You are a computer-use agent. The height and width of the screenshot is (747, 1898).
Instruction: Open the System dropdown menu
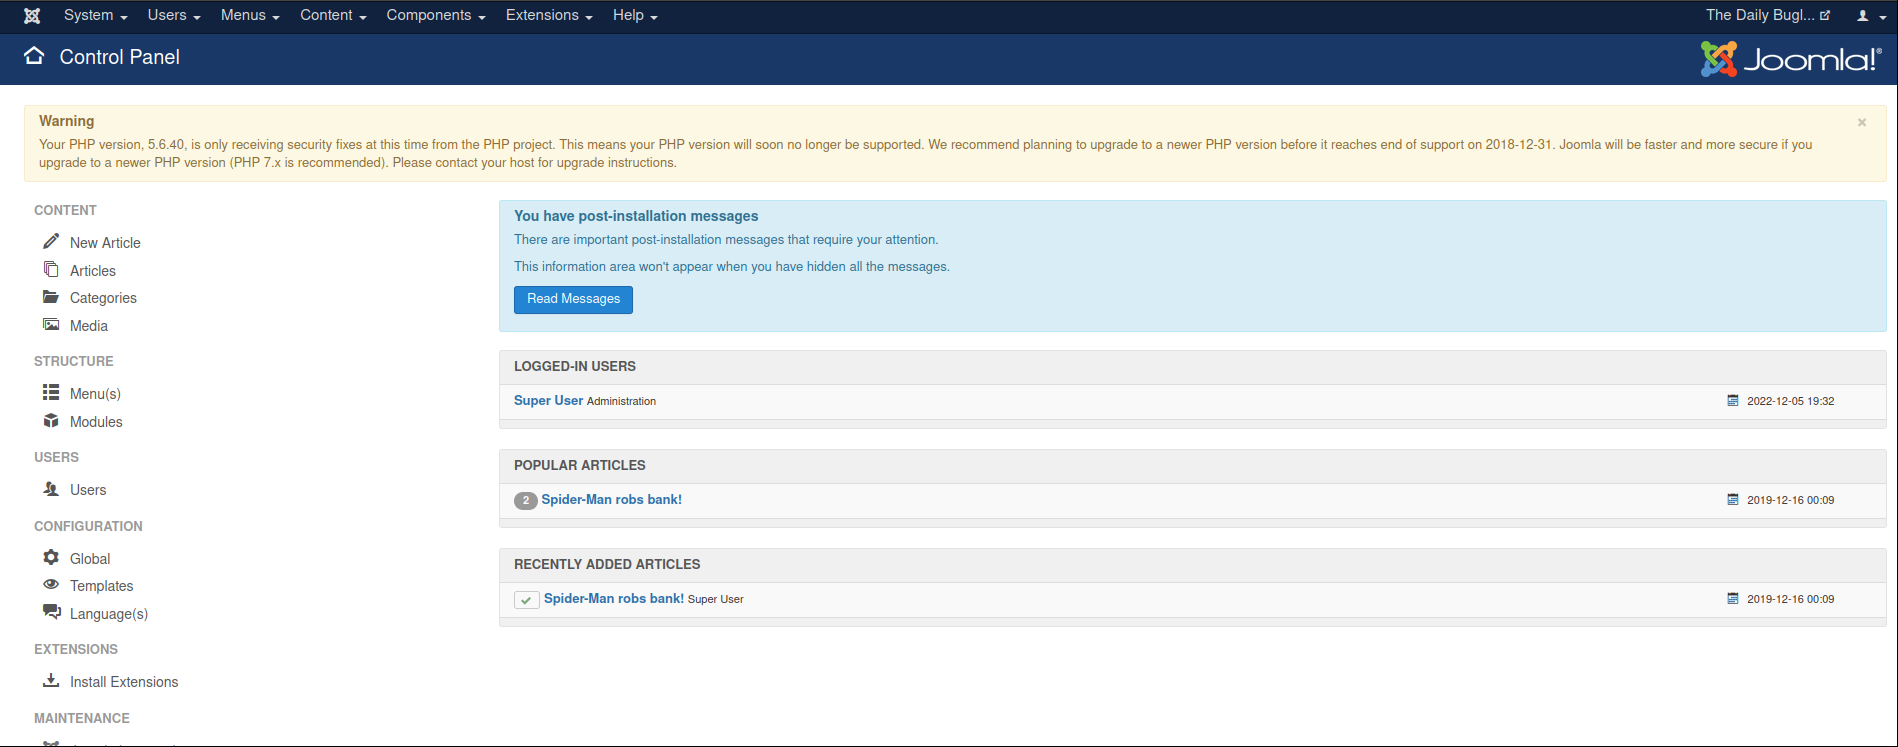tap(95, 15)
